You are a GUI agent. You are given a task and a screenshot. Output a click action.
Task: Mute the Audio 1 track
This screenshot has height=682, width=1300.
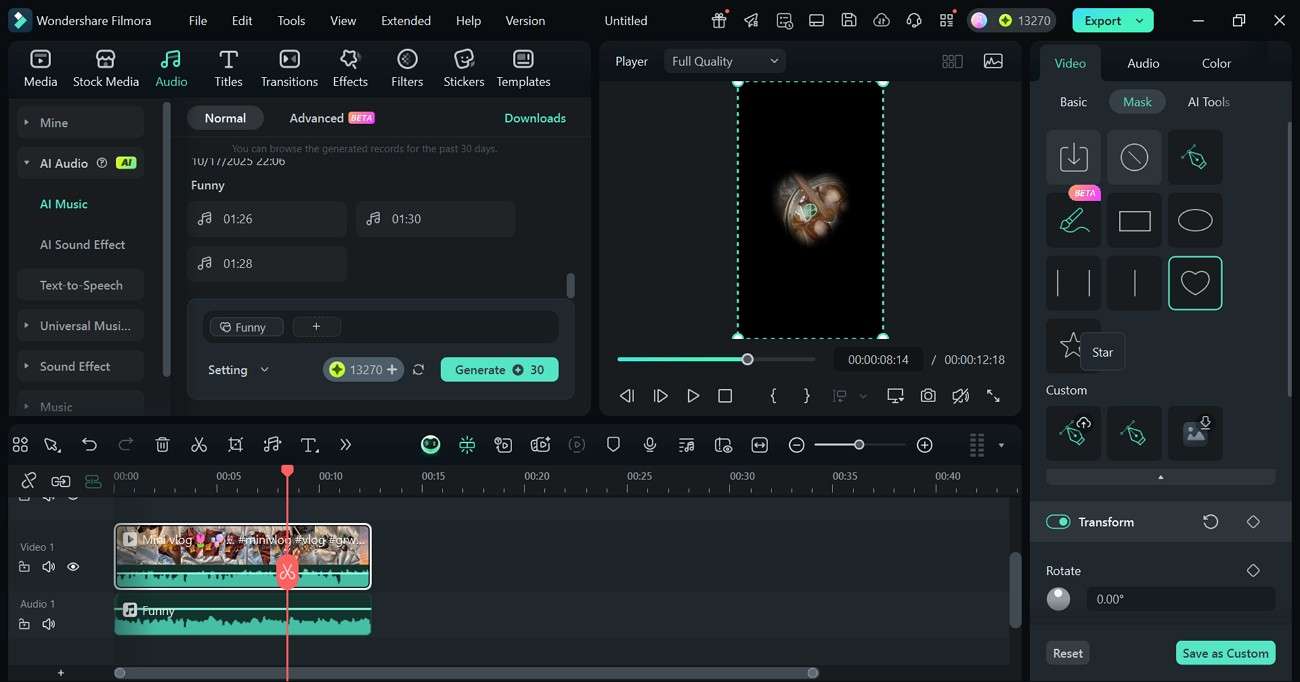[48, 624]
